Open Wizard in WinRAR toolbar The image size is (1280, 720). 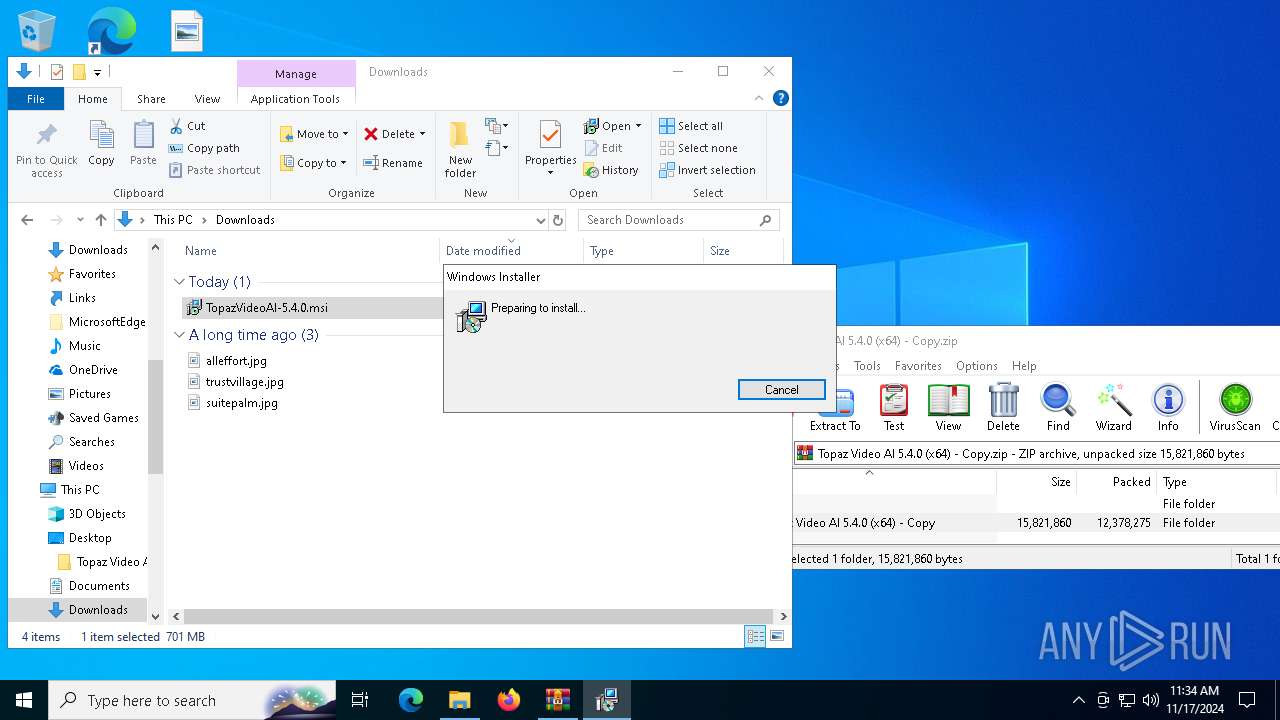pyautogui.click(x=1113, y=407)
